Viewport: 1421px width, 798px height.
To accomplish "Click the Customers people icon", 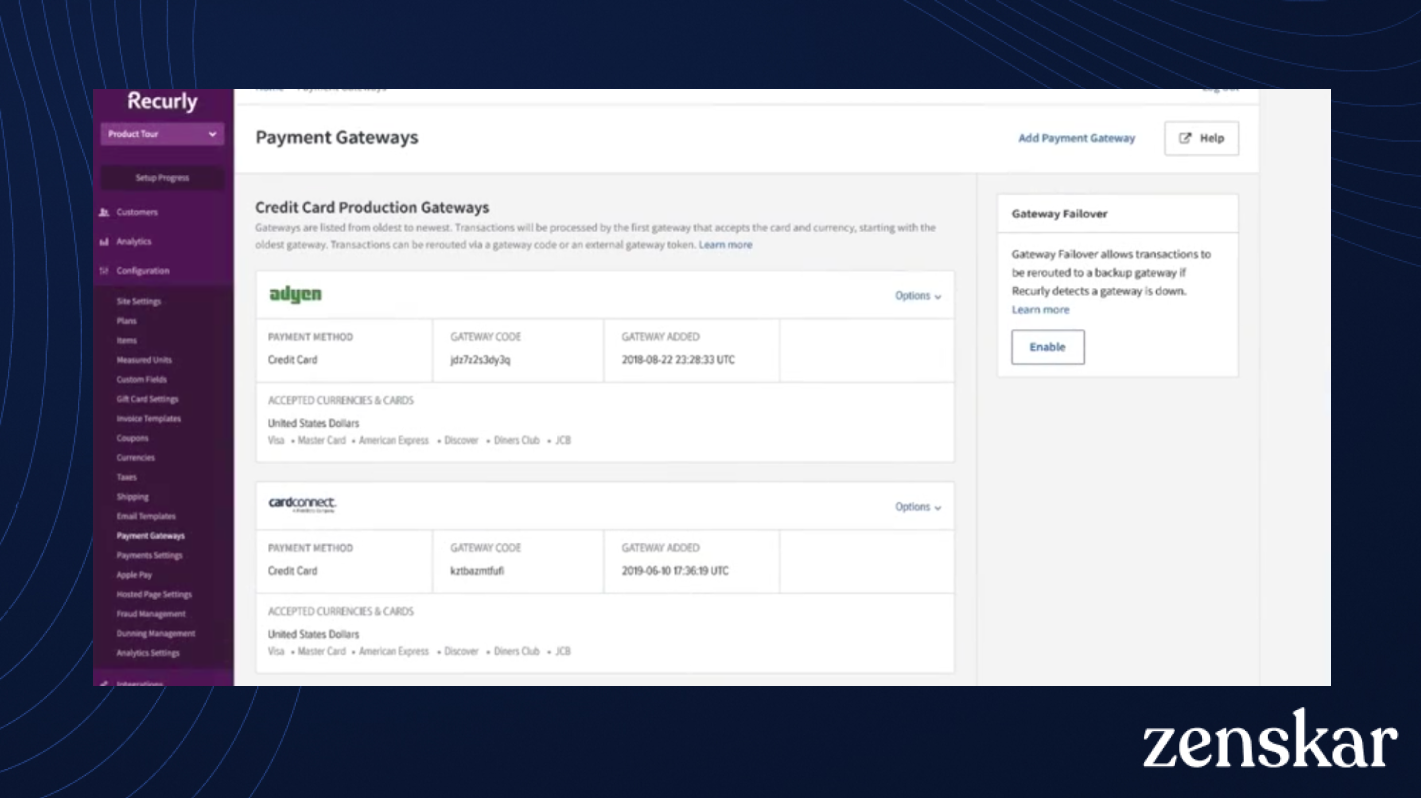I will pos(104,212).
